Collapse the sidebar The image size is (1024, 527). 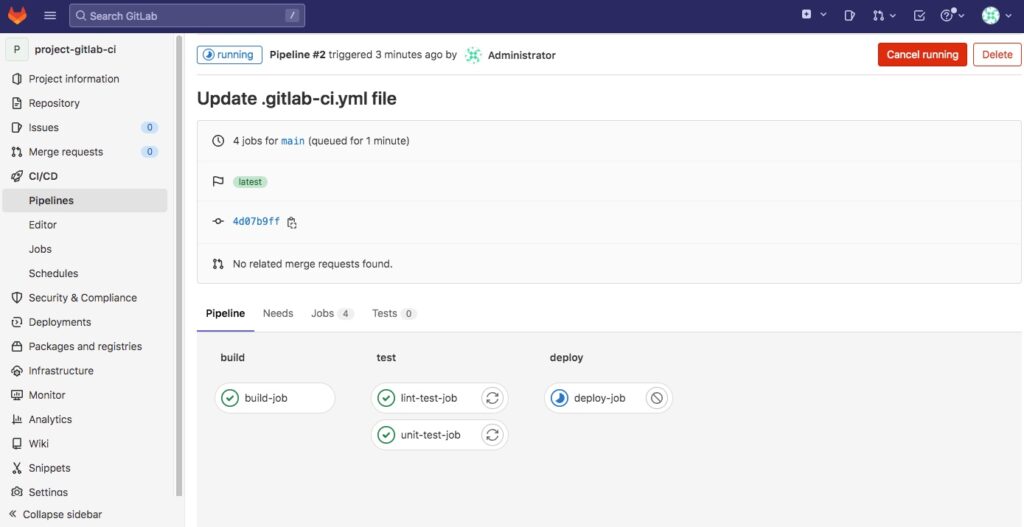[x=56, y=514]
